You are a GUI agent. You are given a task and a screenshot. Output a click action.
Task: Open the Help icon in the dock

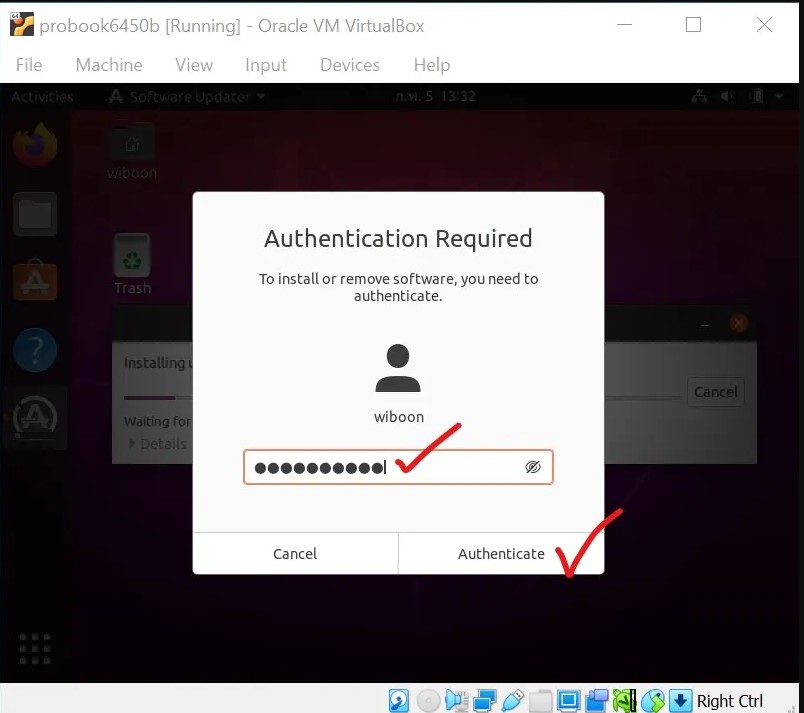(35, 350)
